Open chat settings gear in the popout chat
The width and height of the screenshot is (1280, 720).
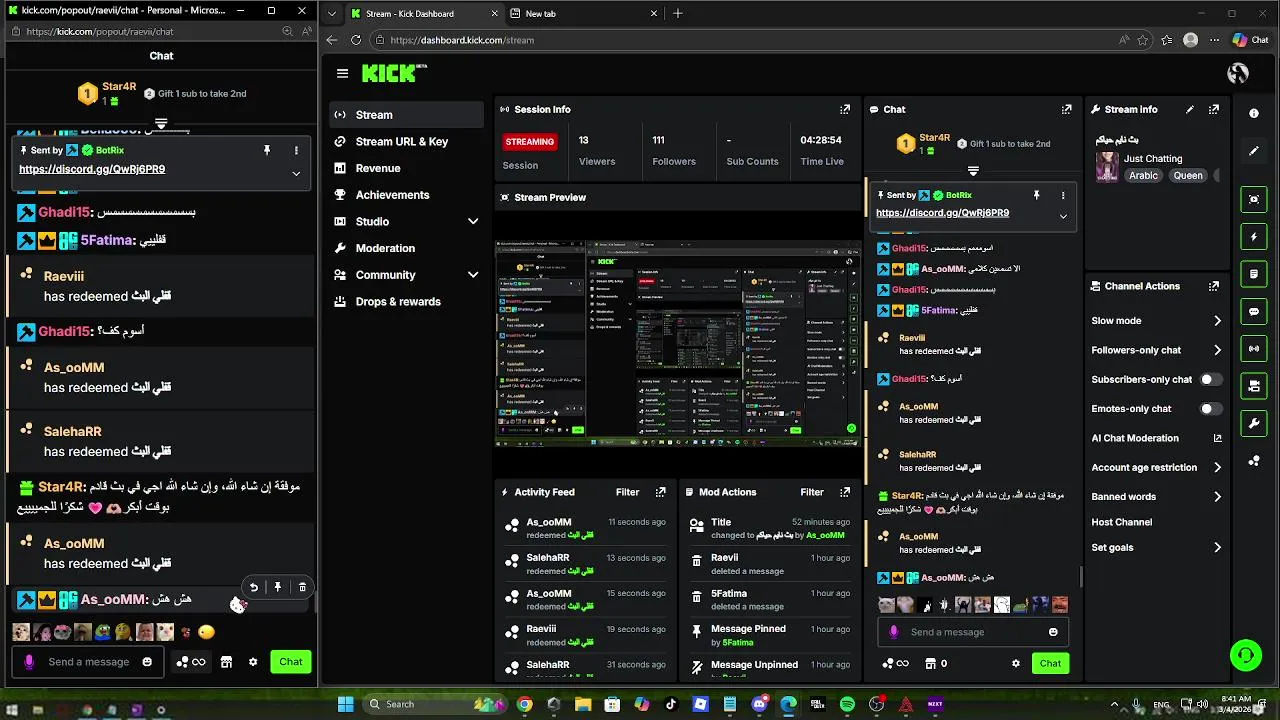pyautogui.click(x=253, y=662)
